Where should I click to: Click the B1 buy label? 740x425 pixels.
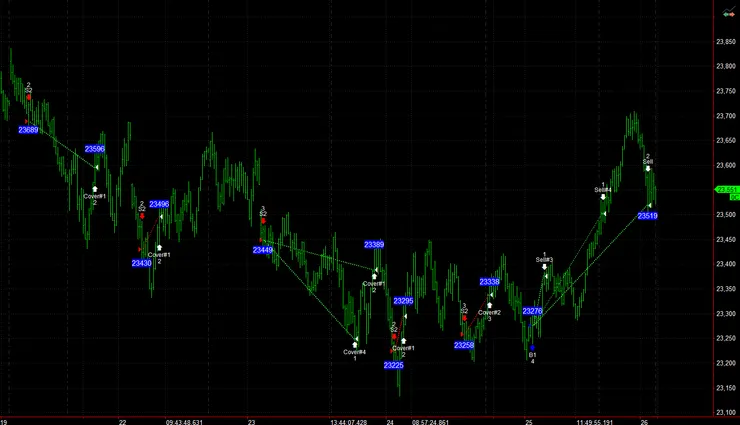(532, 355)
